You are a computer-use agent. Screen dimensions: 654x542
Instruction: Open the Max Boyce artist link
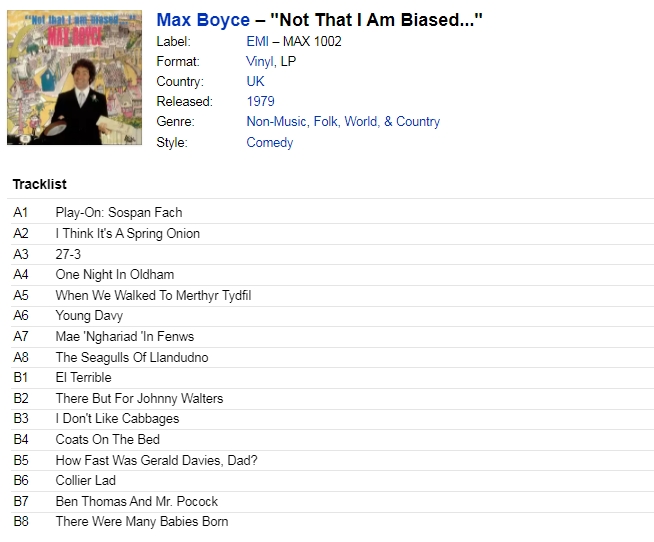click(x=203, y=20)
